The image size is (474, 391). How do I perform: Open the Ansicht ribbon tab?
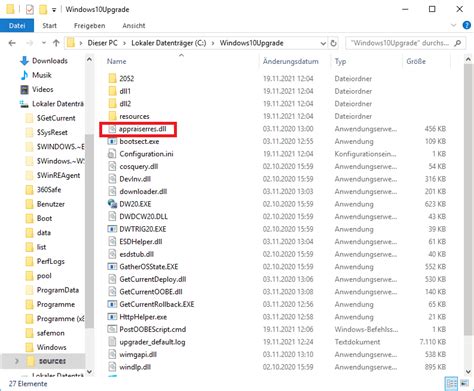[134, 26]
